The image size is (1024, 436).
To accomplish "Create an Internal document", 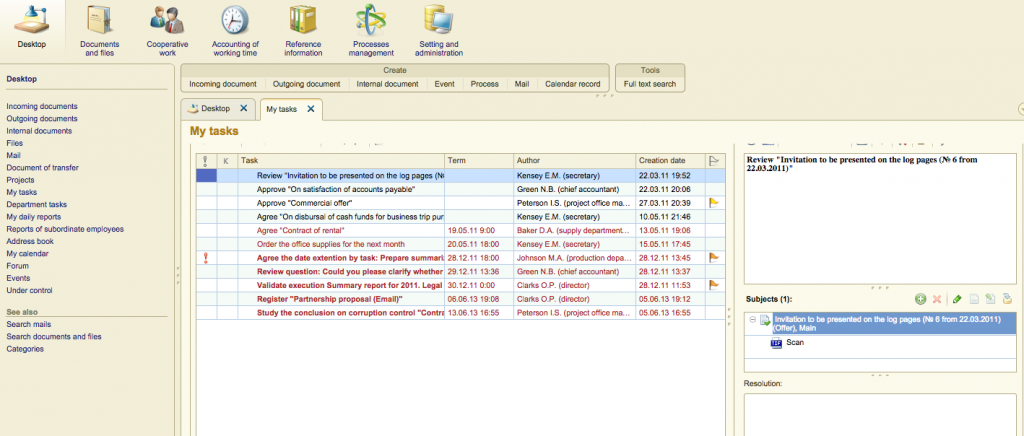I will 387,84.
